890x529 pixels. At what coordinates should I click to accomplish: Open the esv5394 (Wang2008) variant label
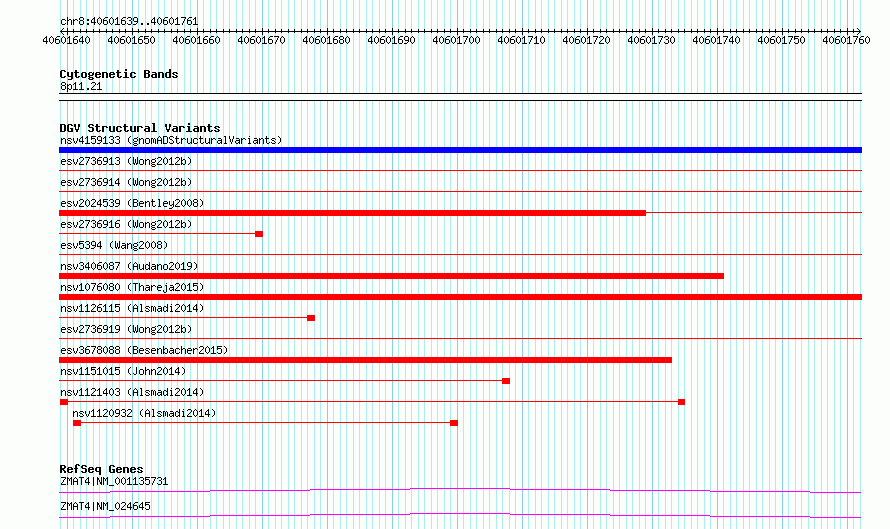[114, 245]
